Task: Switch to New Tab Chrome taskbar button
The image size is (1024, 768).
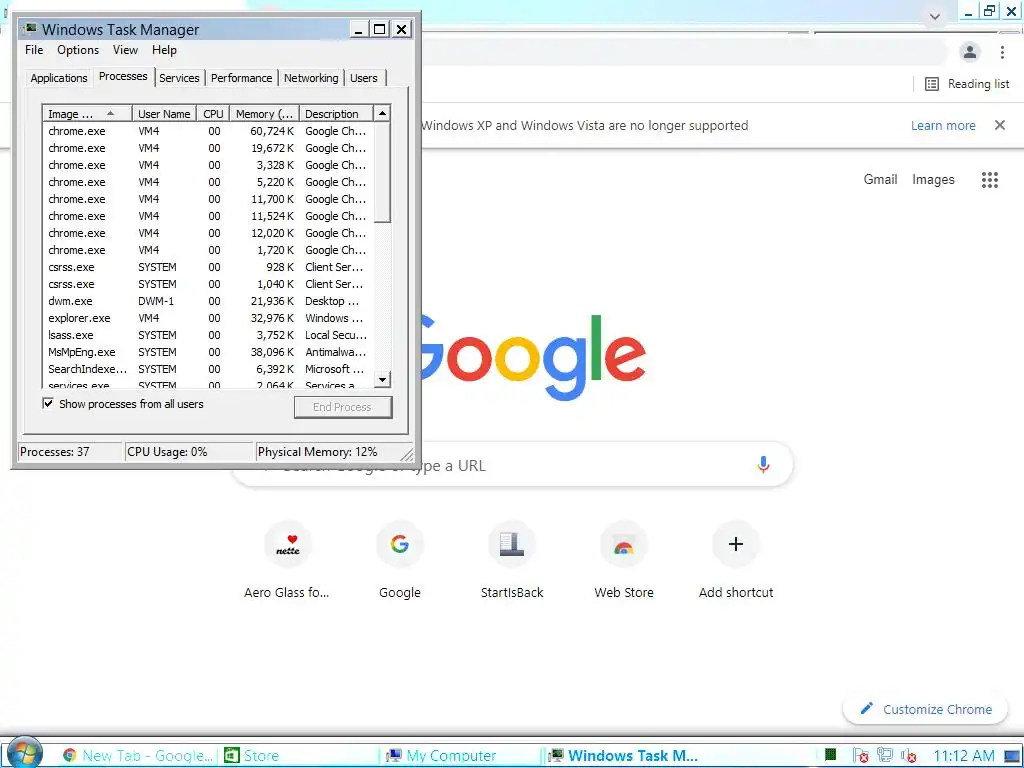Action: pos(137,756)
